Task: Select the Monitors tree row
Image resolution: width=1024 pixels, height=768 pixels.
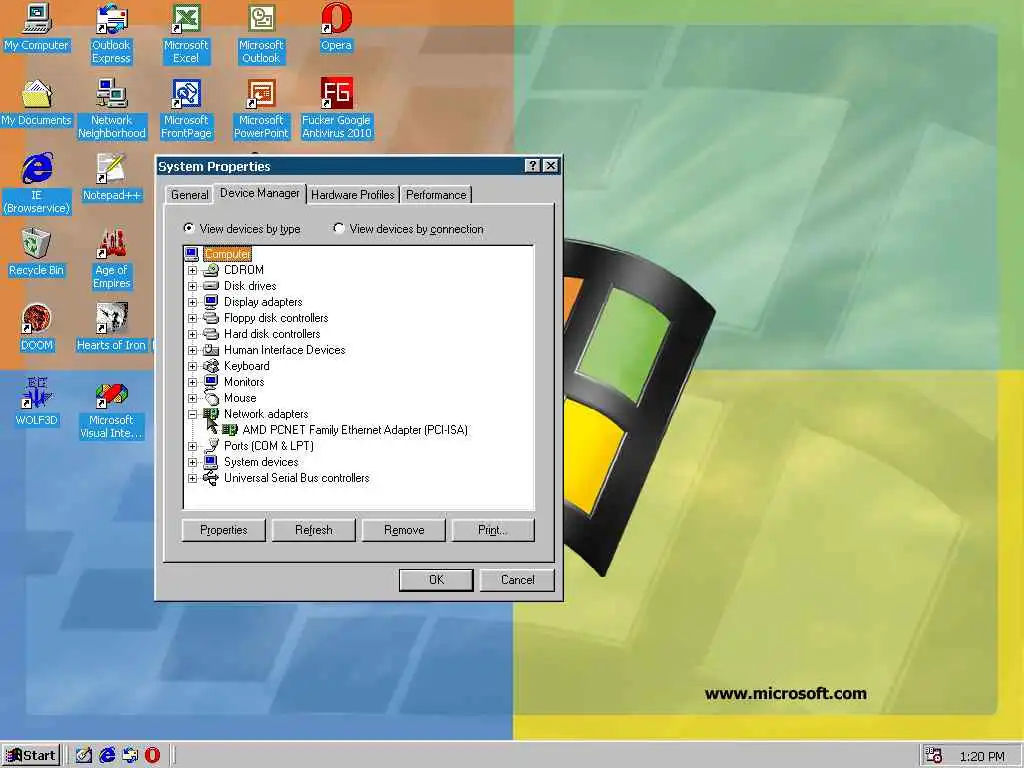Action: point(244,382)
